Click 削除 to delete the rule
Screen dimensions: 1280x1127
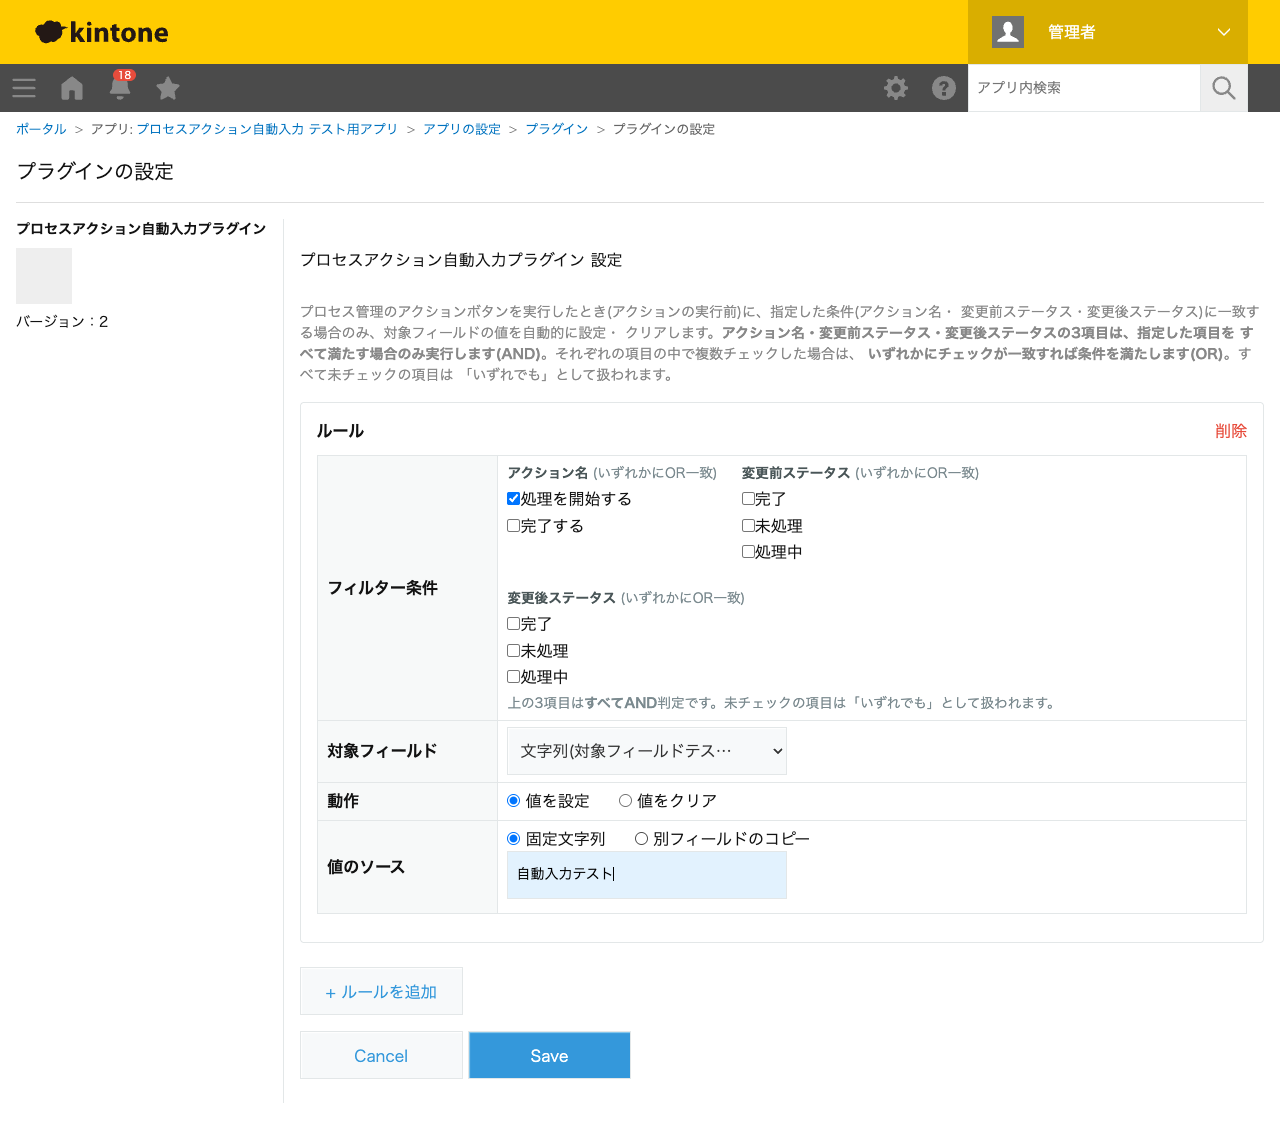tap(1231, 431)
